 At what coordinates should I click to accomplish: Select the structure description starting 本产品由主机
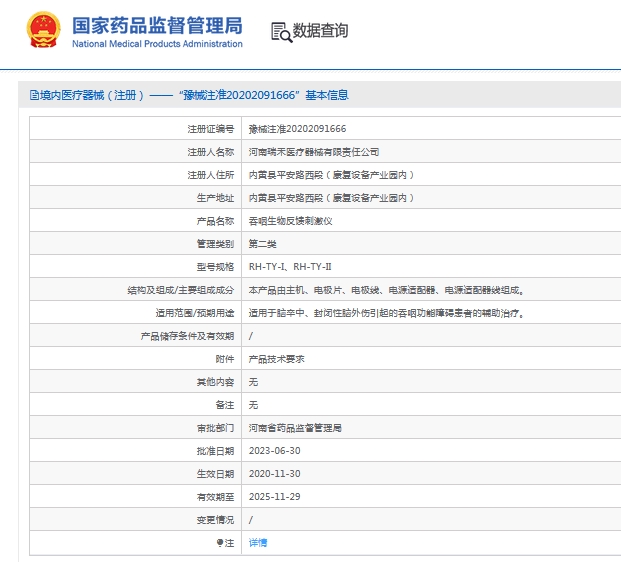point(387,290)
